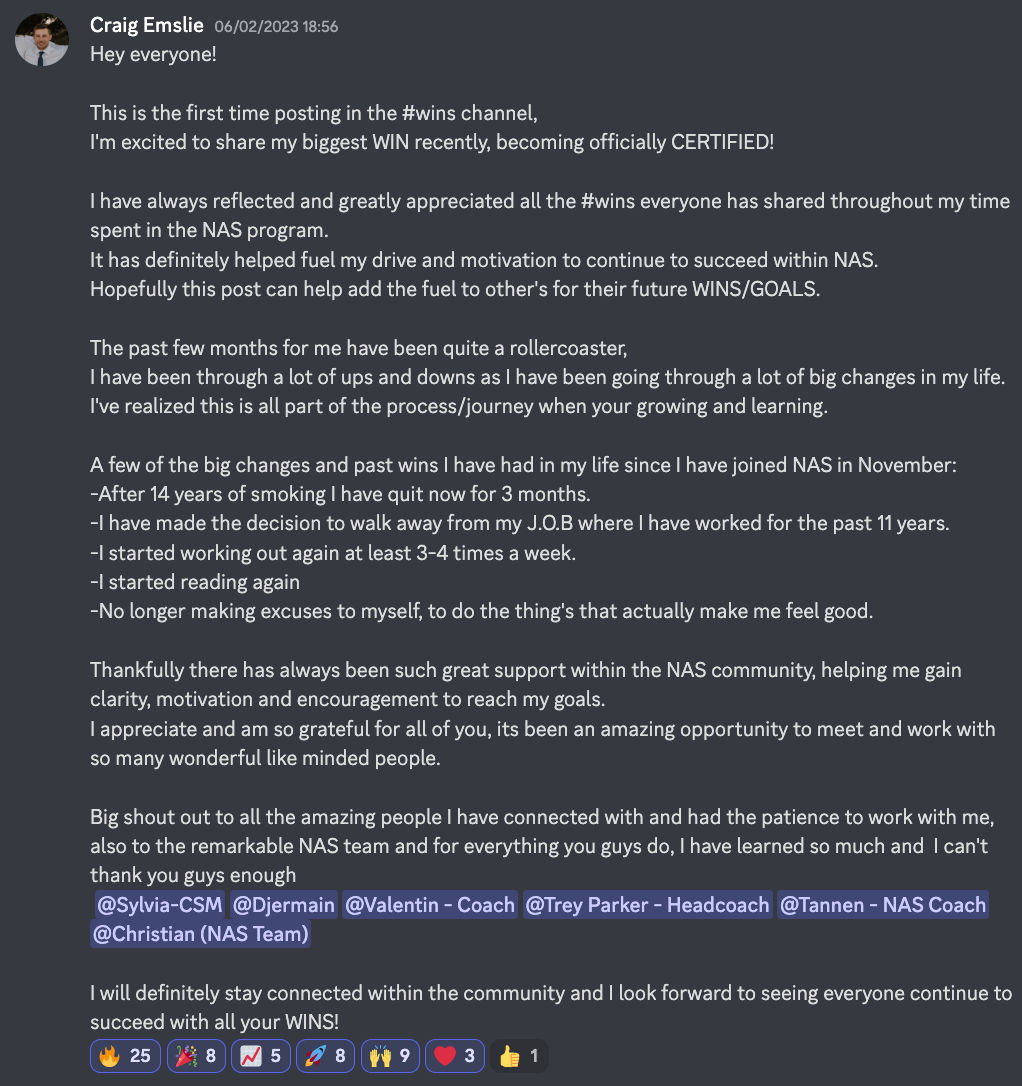Click the red heart reaction
Image resolution: width=1022 pixels, height=1086 pixels.
[455, 1056]
